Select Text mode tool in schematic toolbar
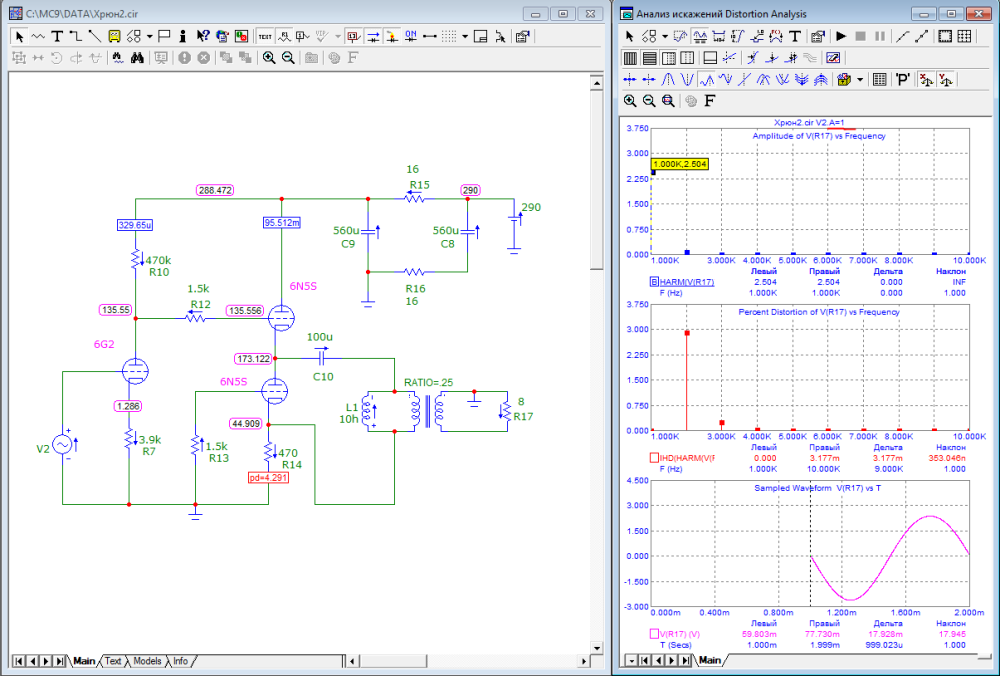This screenshot has height=676, width=1000. pyautogui.click(x=57, y=36)
